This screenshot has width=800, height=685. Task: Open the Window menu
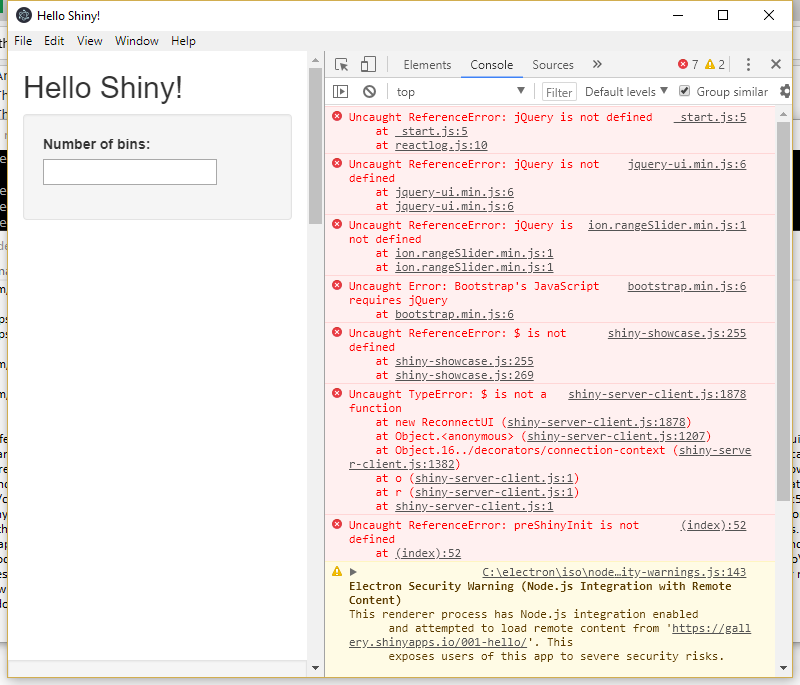point(136,41)
